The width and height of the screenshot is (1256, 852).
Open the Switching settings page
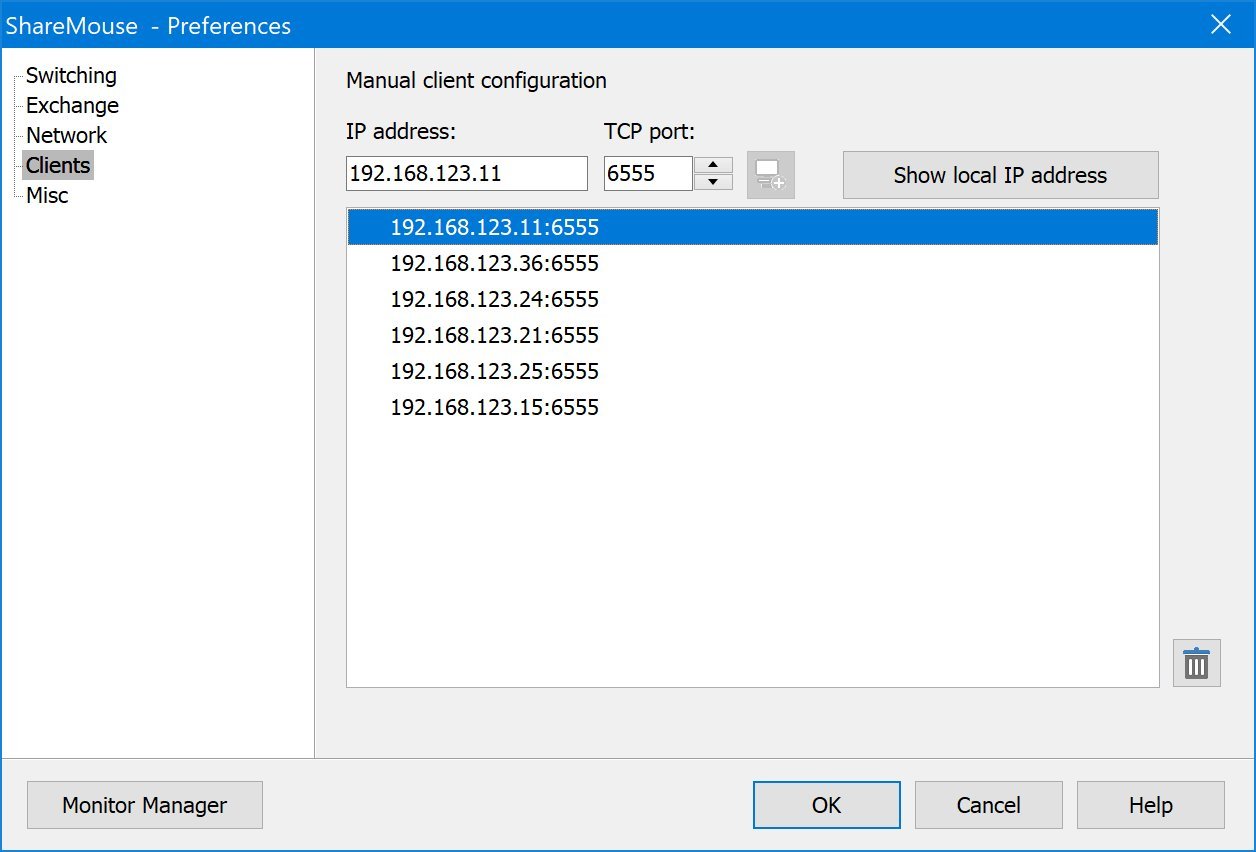pyautogui.click(x=71, y=75)
